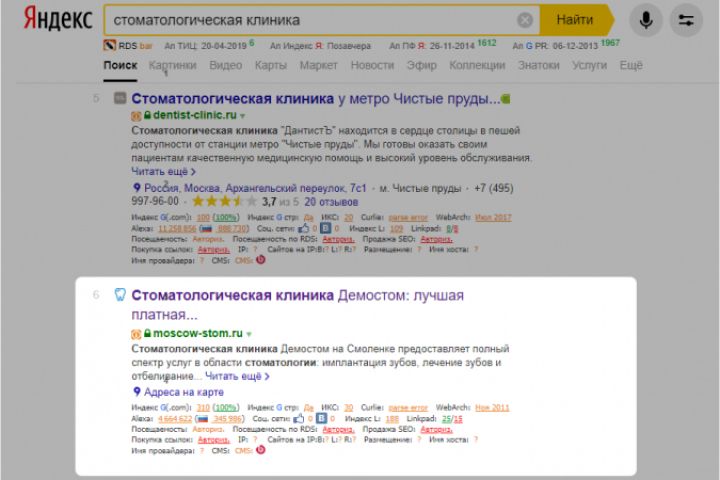Expand Читать ещё under the Демостом snippet

[x=237, y=376]
